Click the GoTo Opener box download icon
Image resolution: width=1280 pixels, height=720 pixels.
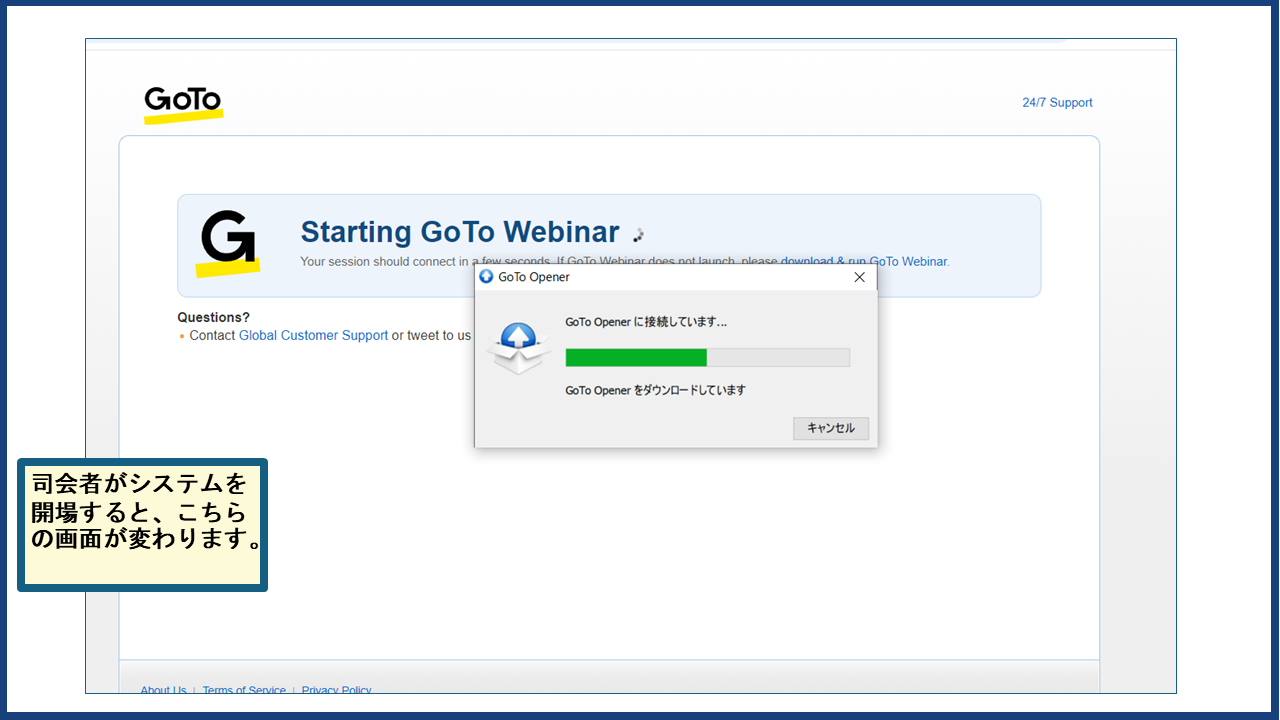tap(518, 348)
